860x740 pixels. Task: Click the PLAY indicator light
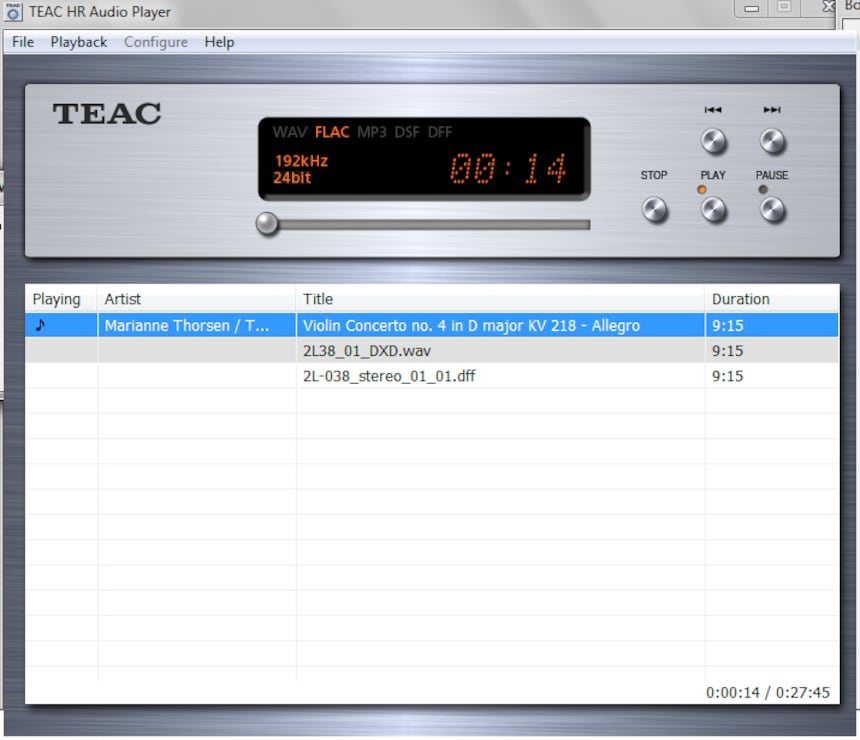tap(701, 190)
